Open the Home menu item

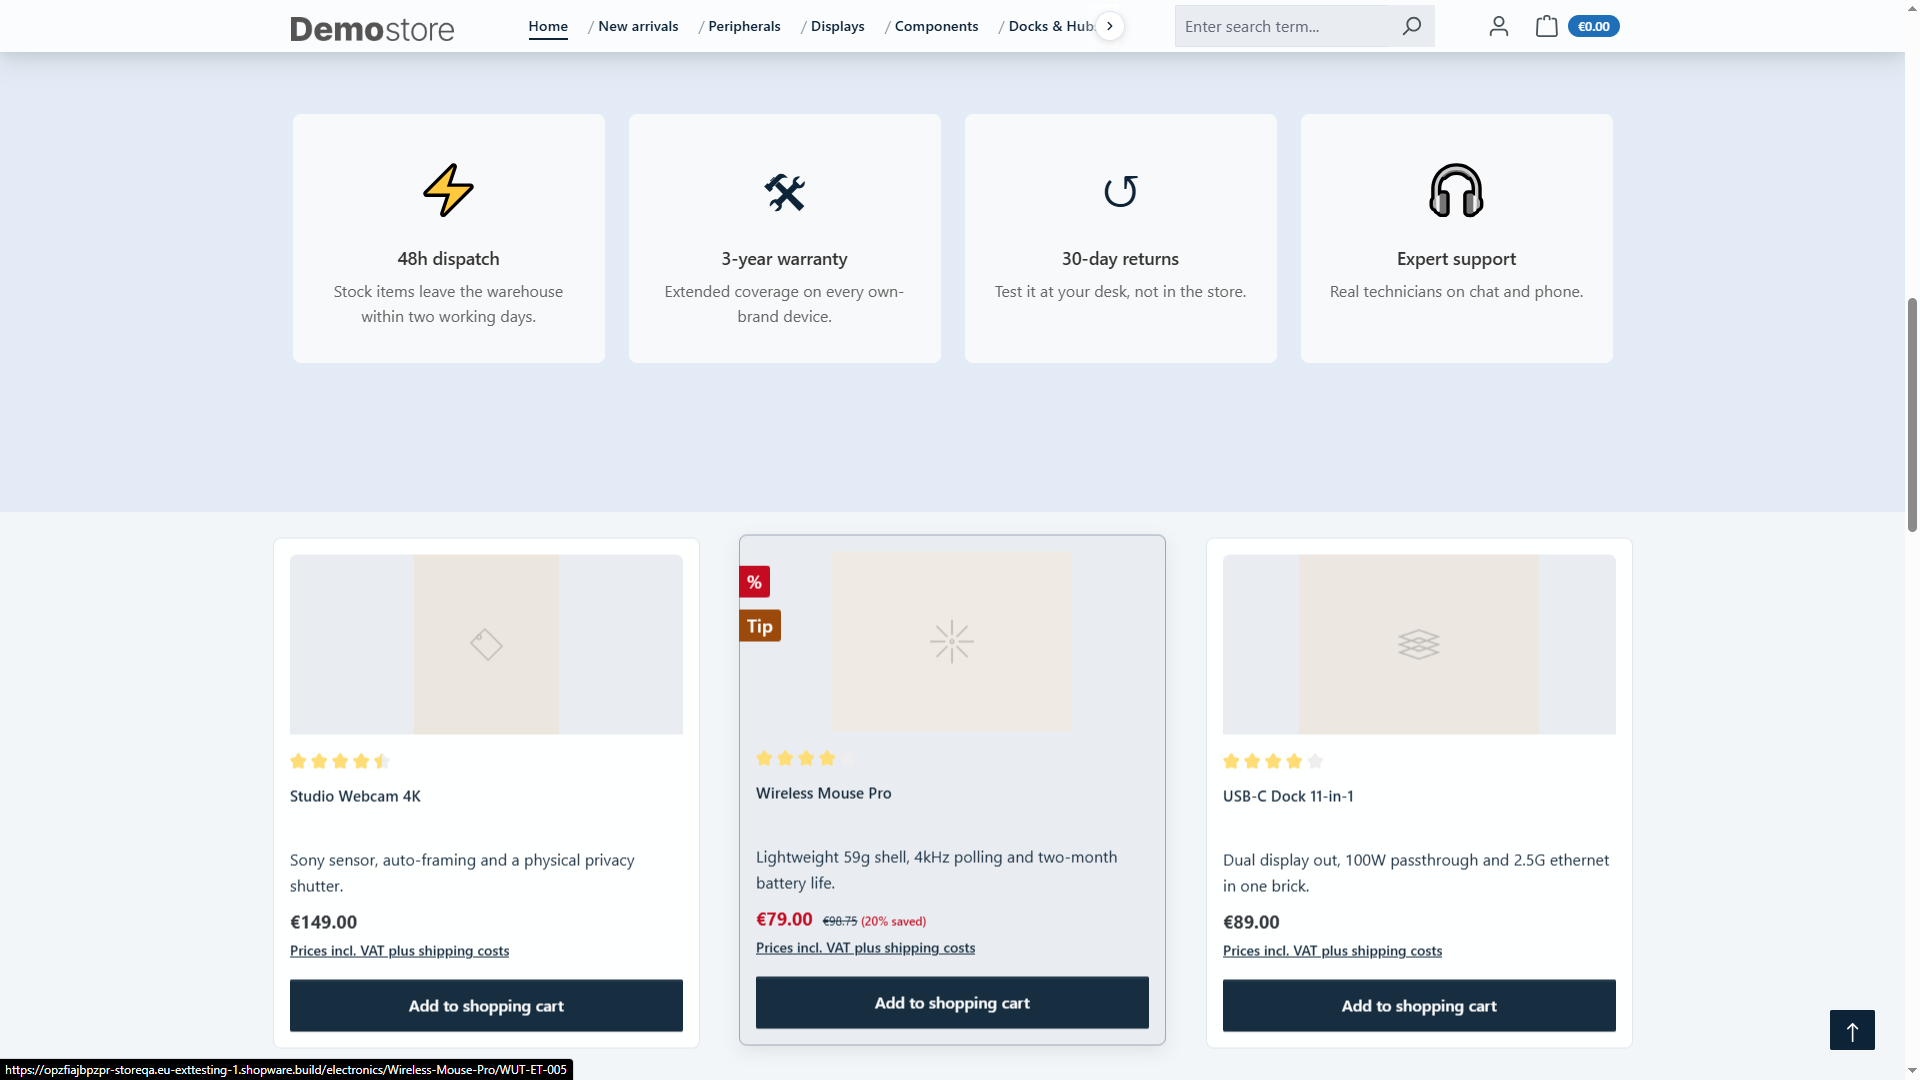coord(548,26)
